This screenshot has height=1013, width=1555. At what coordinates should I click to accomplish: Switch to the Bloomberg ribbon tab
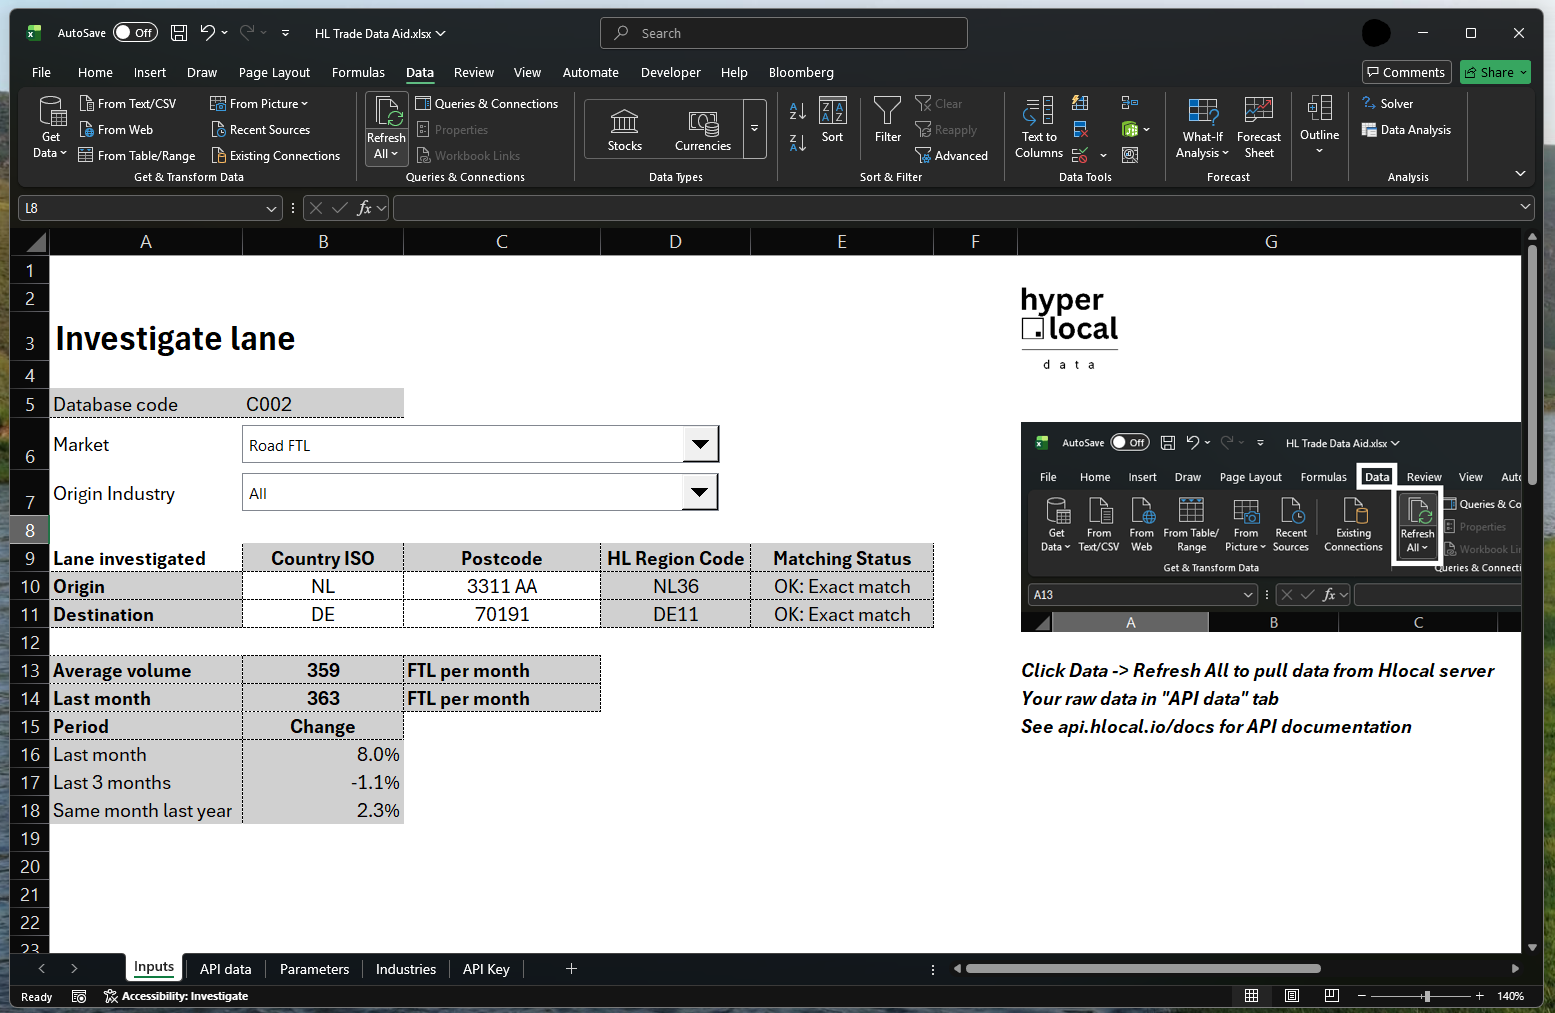pyautogui.click(x=801, y=72)
